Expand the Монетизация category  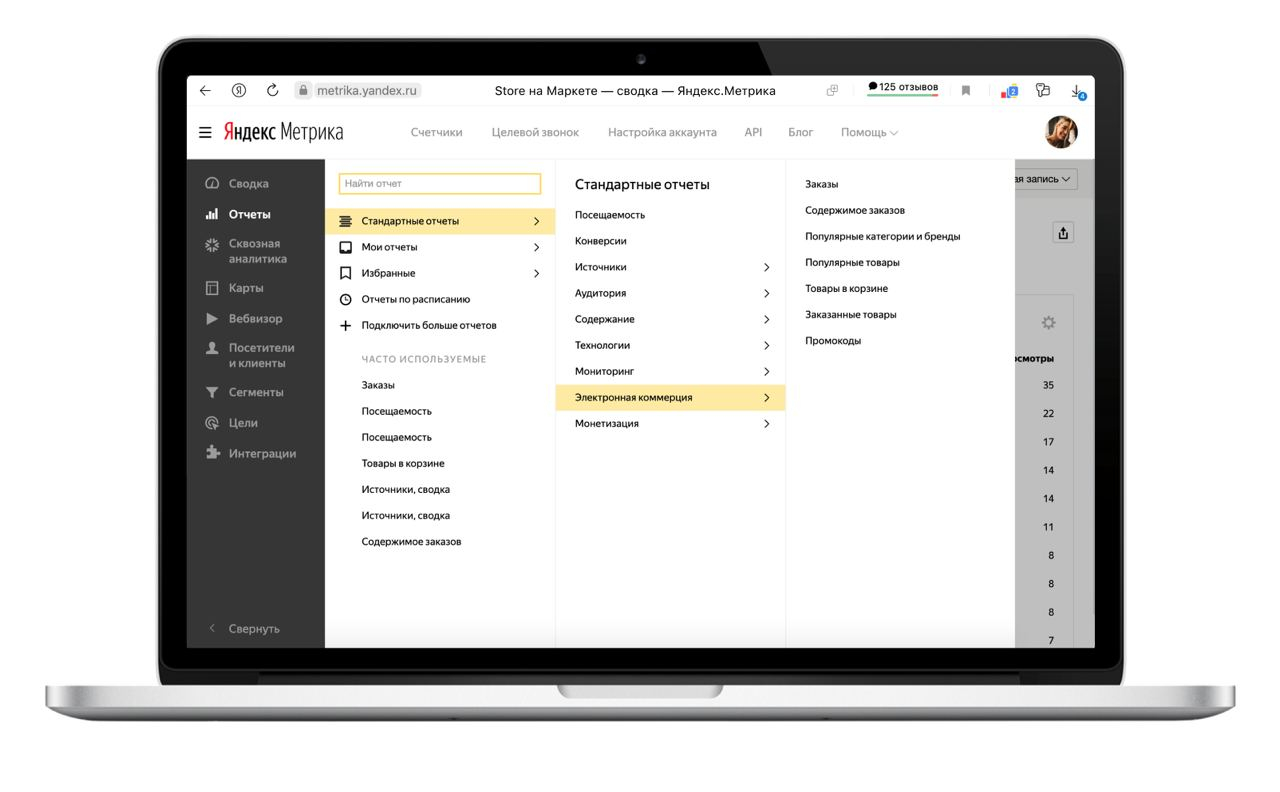(x=670, y=423)
